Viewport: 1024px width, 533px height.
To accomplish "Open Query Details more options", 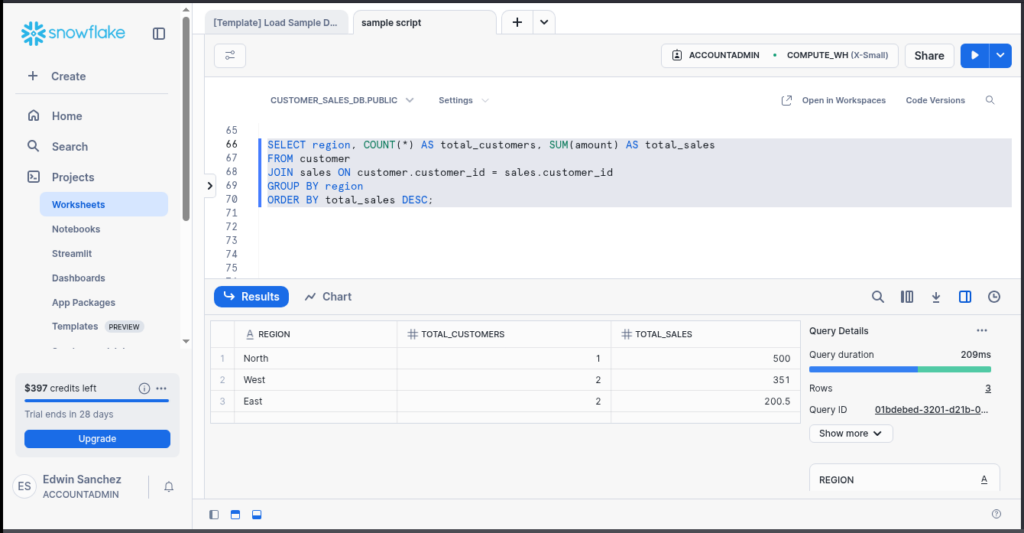I will [x=982, y=331].
